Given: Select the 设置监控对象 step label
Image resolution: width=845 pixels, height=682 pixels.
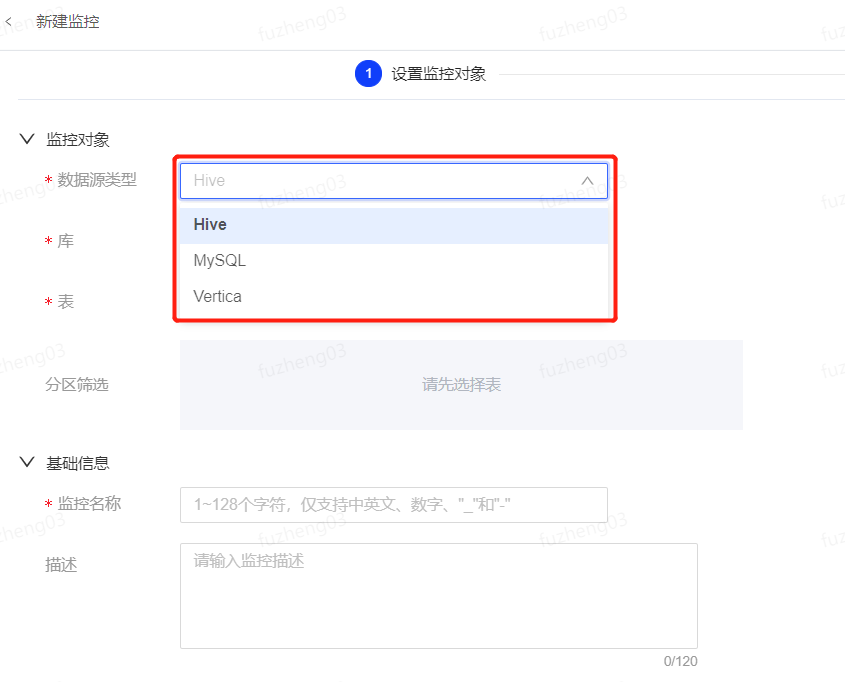Looking at the screenshot, I should (x=439, y=74).
